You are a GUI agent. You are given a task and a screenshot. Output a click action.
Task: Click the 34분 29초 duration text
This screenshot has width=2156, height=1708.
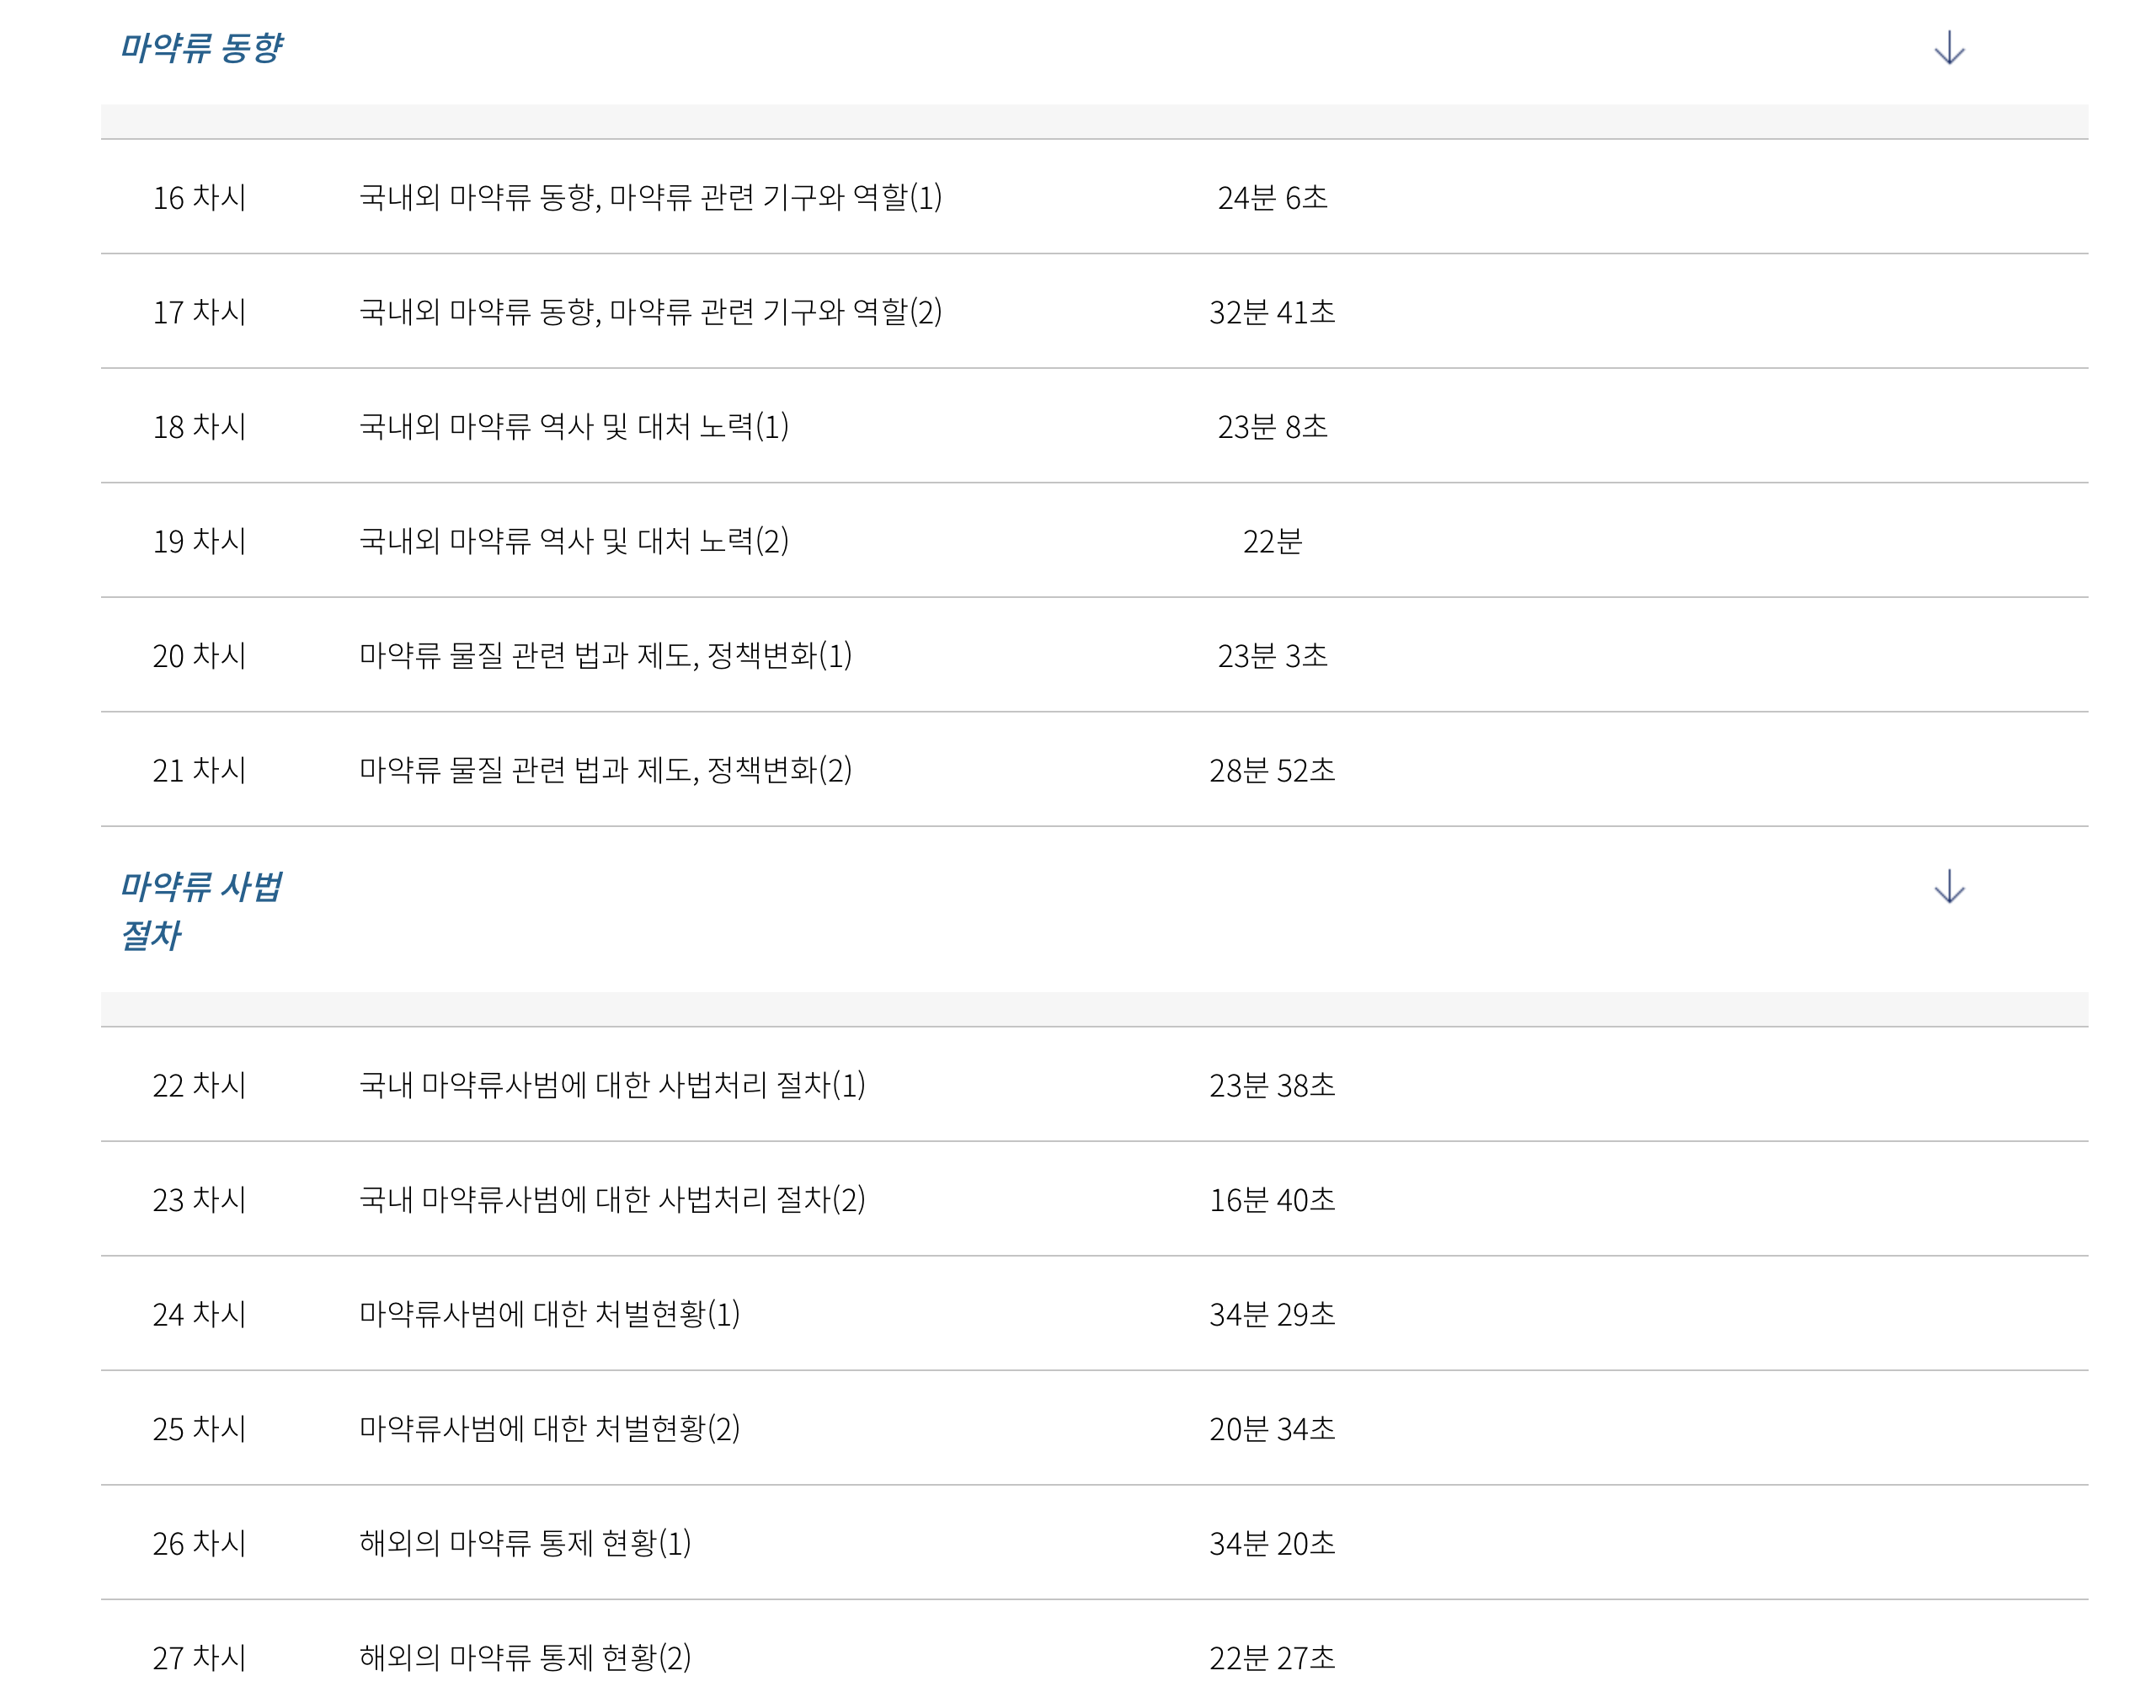click(x=1271, y=1314)
